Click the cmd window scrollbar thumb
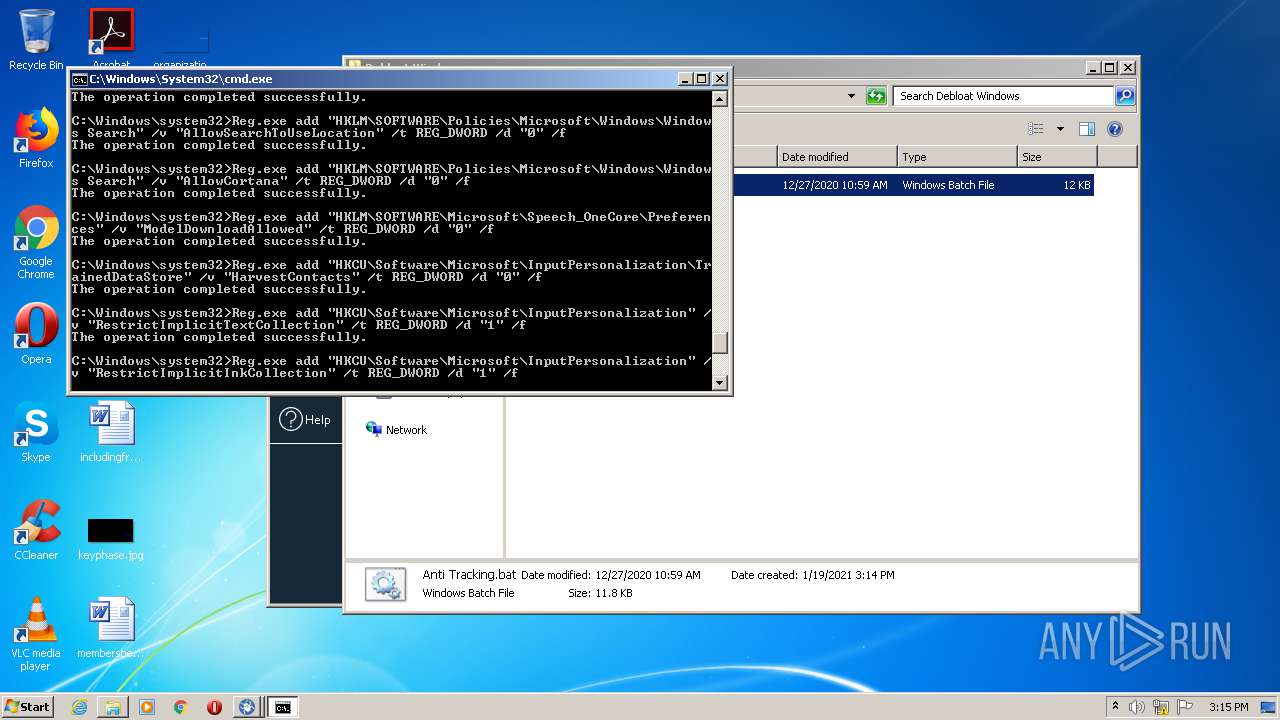1280x720 pixels. tap(719, 343)
